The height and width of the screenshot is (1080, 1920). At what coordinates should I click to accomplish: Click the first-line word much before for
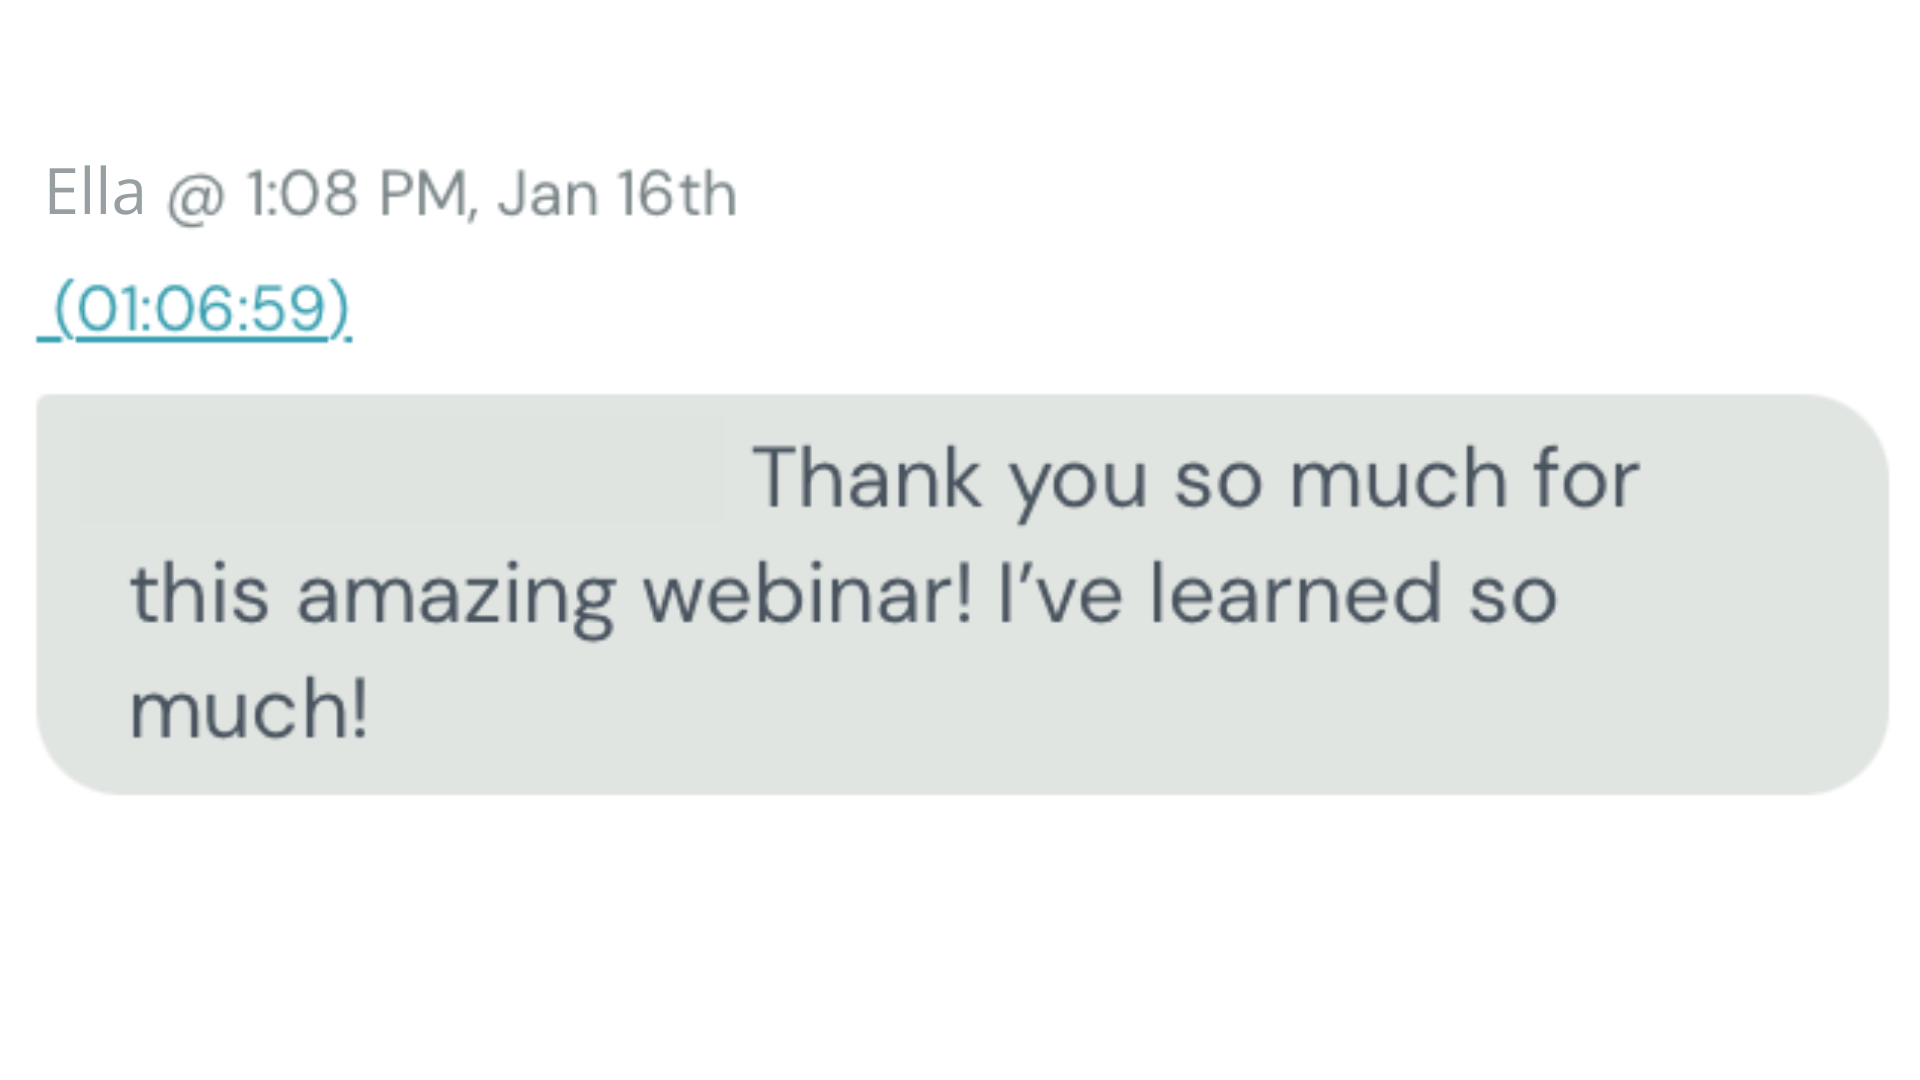1397,479
